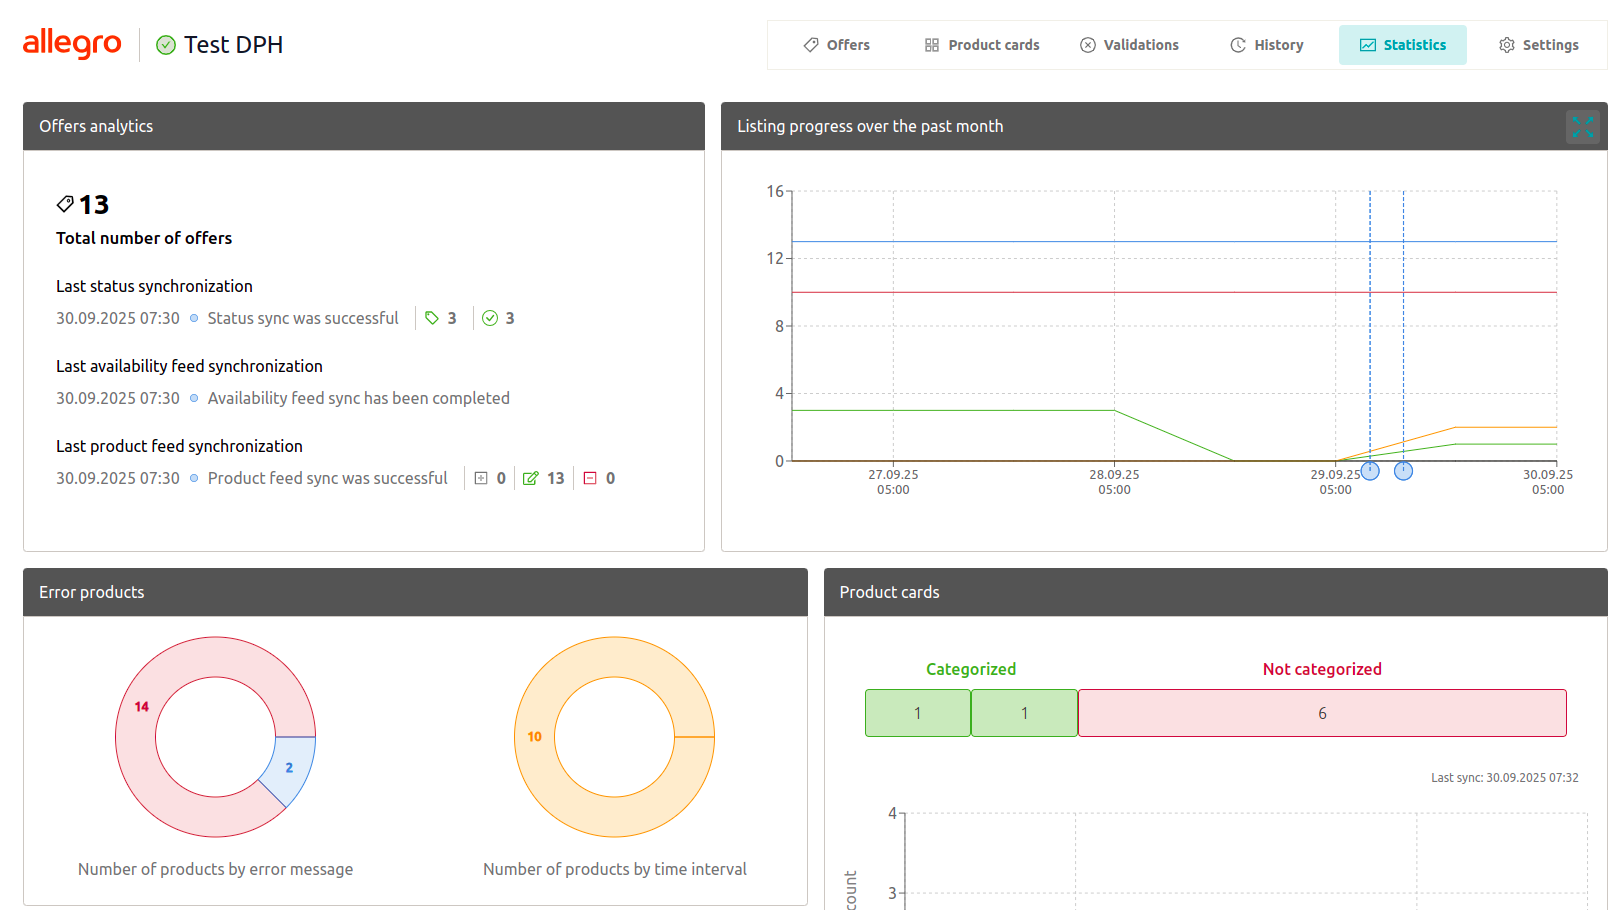This screenshot has height=910, width=1619.
Task: Select the pink 14 segment of error donut
Action: pos(142,706)
